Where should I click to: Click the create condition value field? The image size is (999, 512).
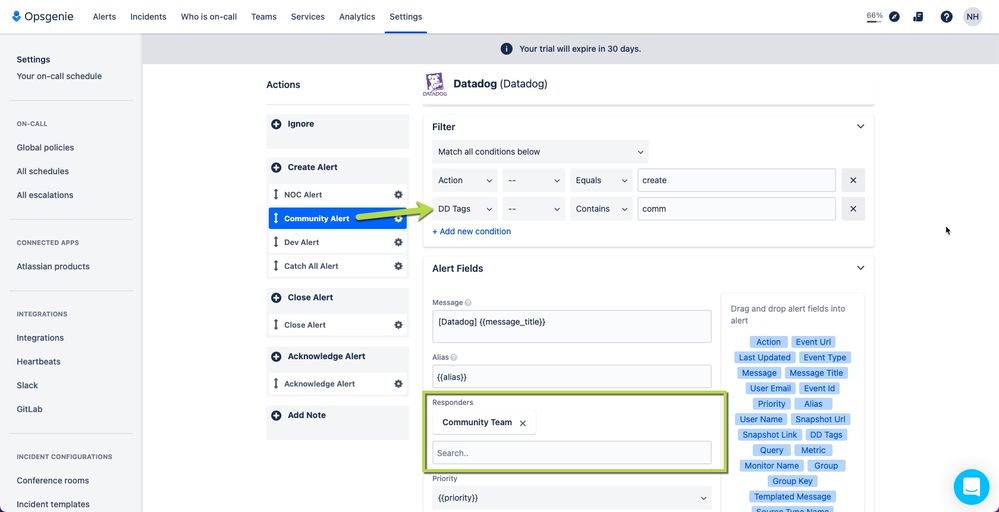click(x=737, y=180)
